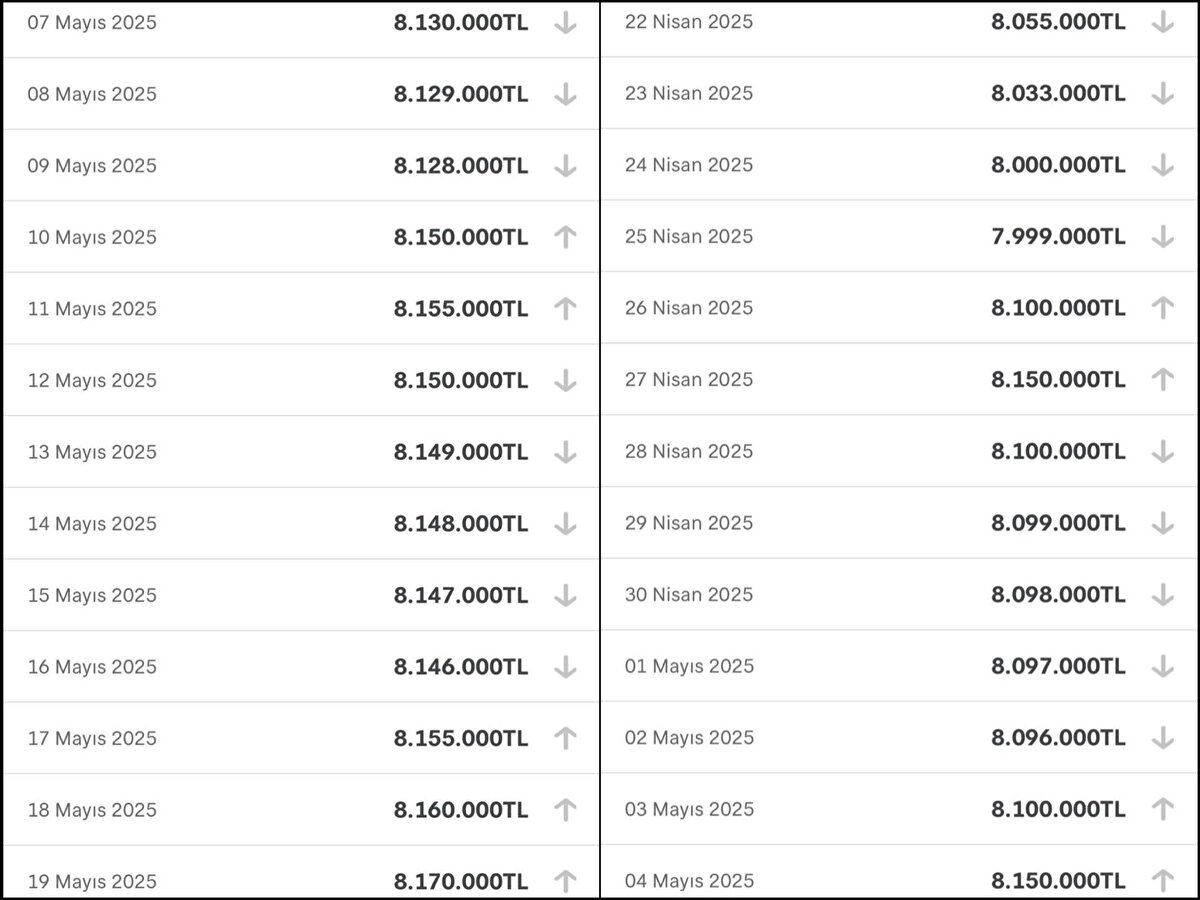Click the up arrow next to 17 Mayıs 2025
Screen dimensions: 1200x900
(x=565, y=738)
